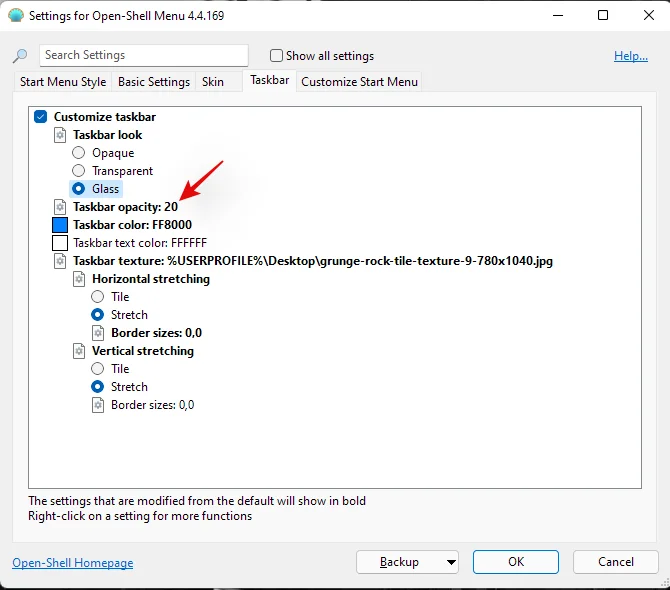Select the Opaque taskbar look
This screenshot has height=590, width=670.
78,153
